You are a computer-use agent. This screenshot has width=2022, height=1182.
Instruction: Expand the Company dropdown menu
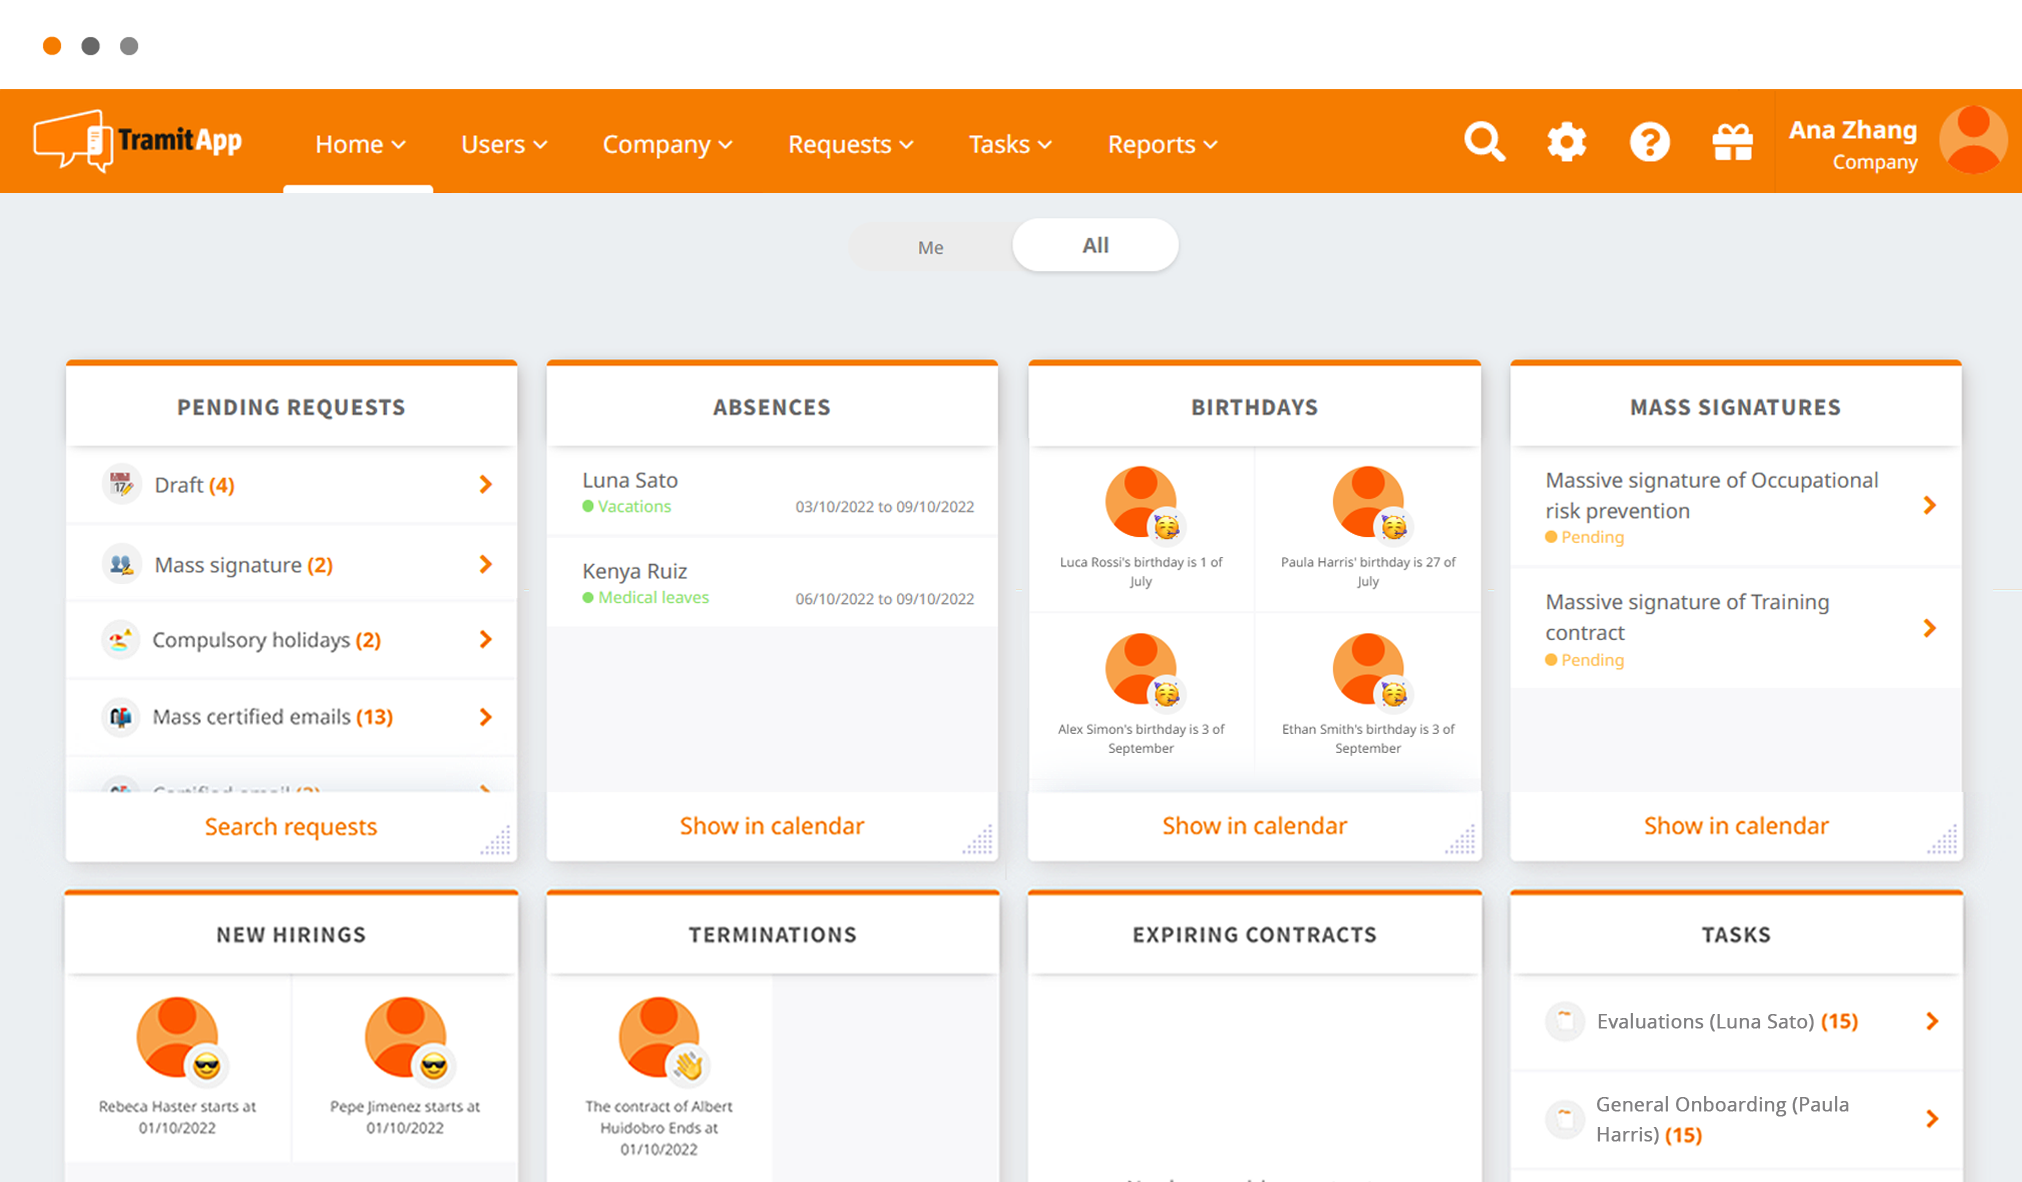click(x=667, y=144)
